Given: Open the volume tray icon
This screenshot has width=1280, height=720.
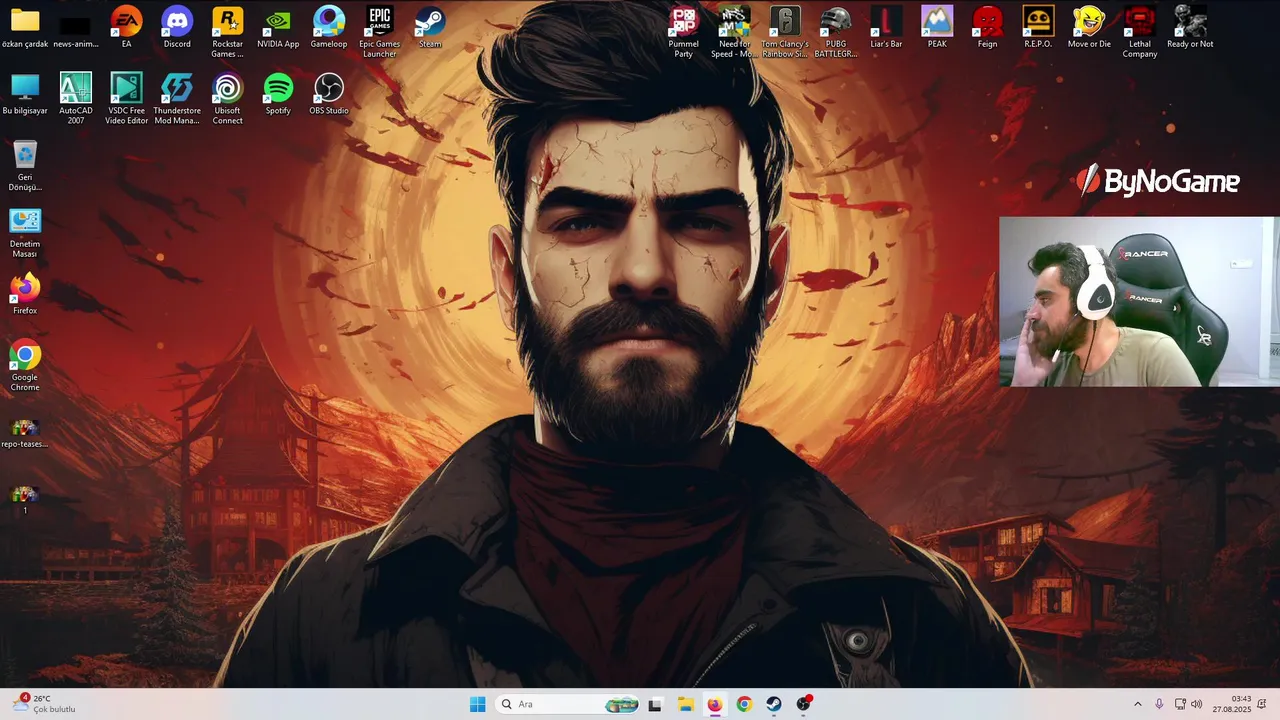Looking at the screenshot, I should [x=1197, y=704].
